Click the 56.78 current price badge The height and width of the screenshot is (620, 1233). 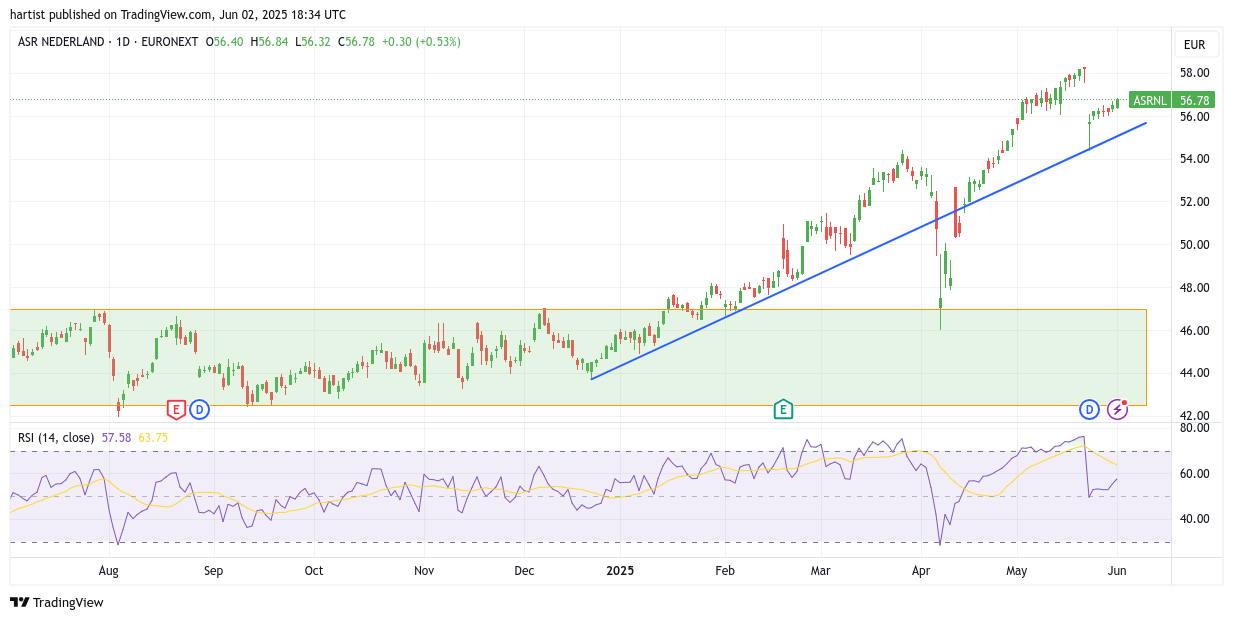pos(1194,100)
